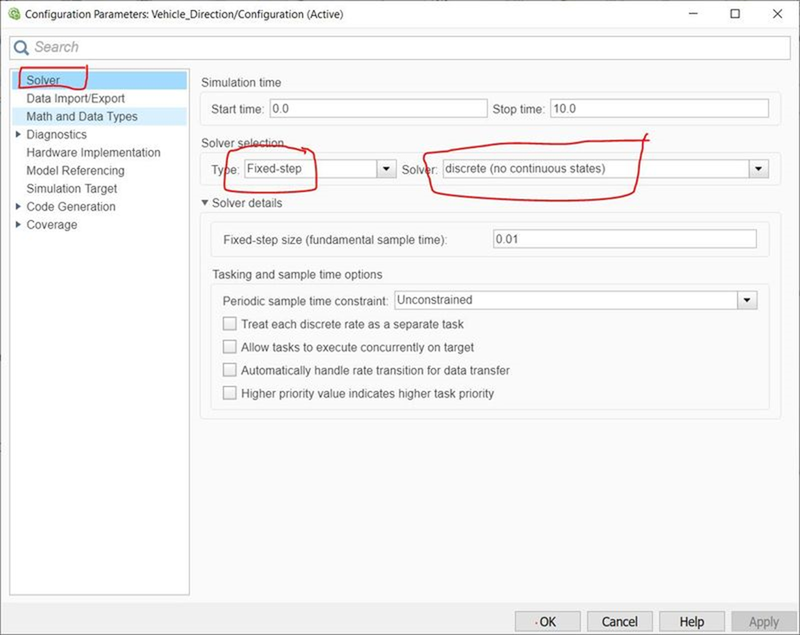Click the Start time field
Screen dimensions: 800x635
378,109
